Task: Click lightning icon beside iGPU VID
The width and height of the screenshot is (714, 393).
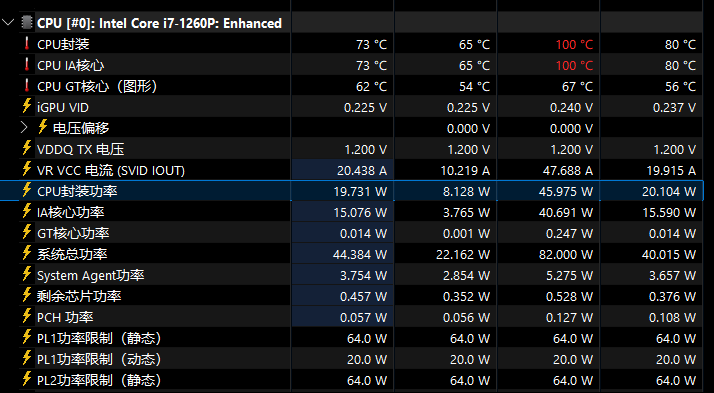Action: tap(27, 107)
